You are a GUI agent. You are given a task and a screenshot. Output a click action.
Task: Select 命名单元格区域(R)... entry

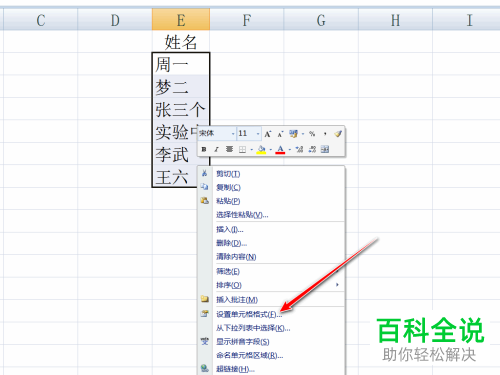(x=271, y=355)
